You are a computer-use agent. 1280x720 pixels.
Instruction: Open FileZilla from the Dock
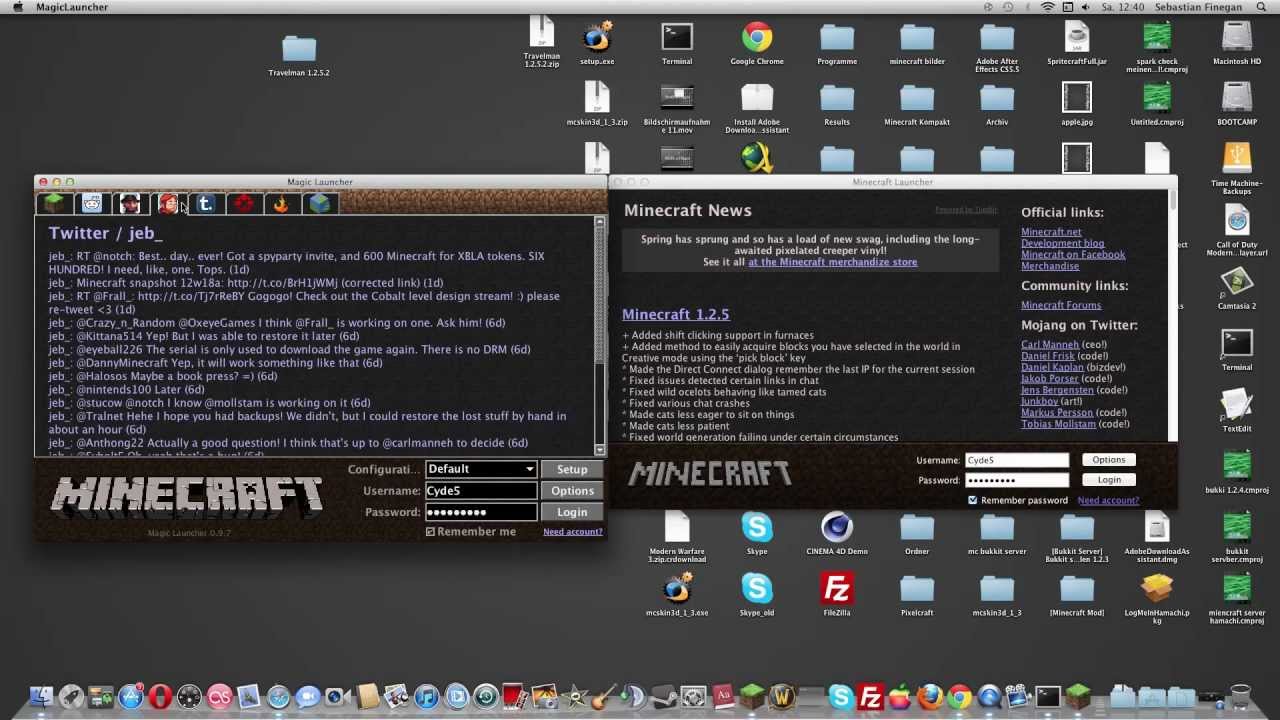[x=871, y=697]
